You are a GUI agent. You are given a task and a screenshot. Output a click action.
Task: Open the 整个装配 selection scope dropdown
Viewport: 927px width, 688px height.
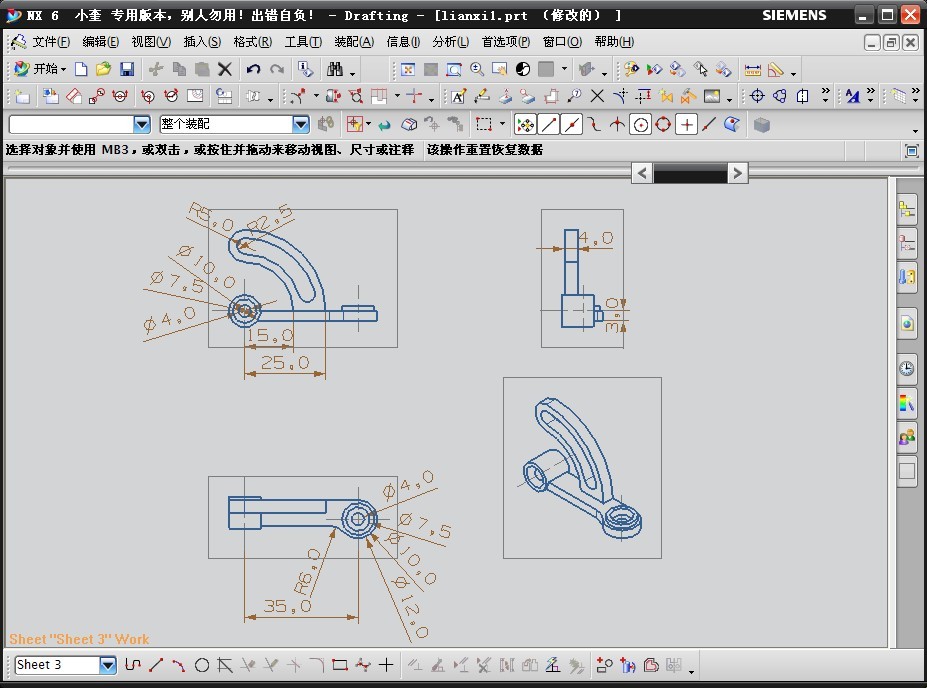(301, 124)
